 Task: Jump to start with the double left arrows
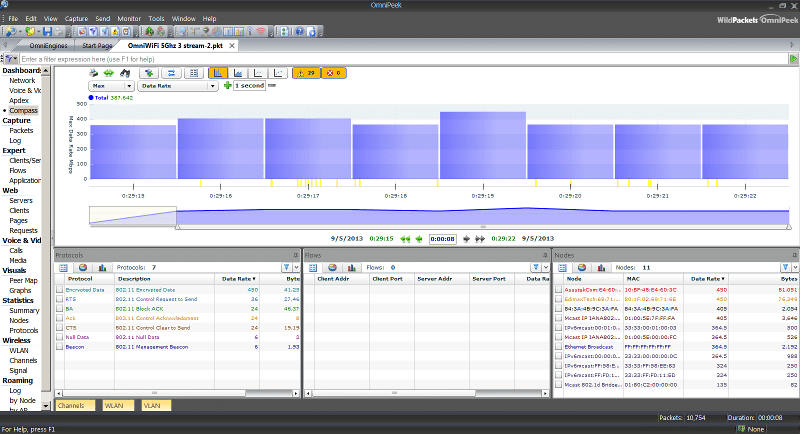pos(405,239)
